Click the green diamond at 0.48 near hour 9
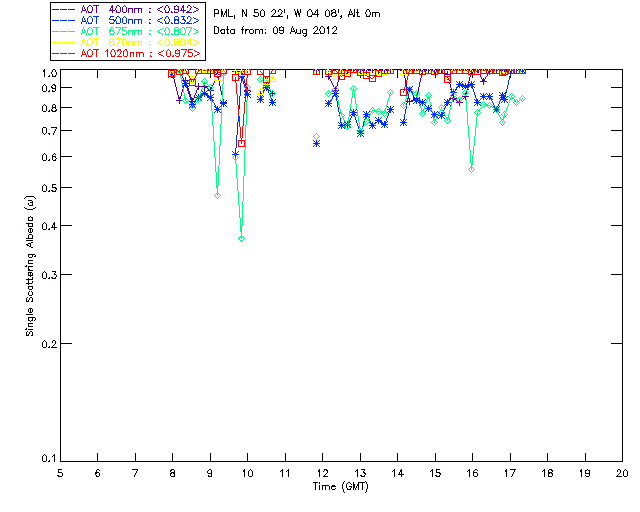Viewport: 640px width, 512px height. coord(218,196)
